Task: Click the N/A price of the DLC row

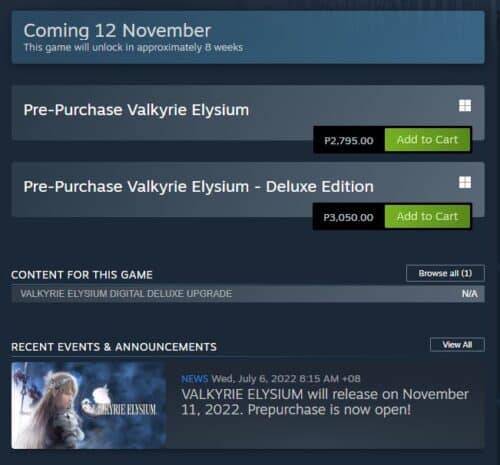Action: [470, 294]
